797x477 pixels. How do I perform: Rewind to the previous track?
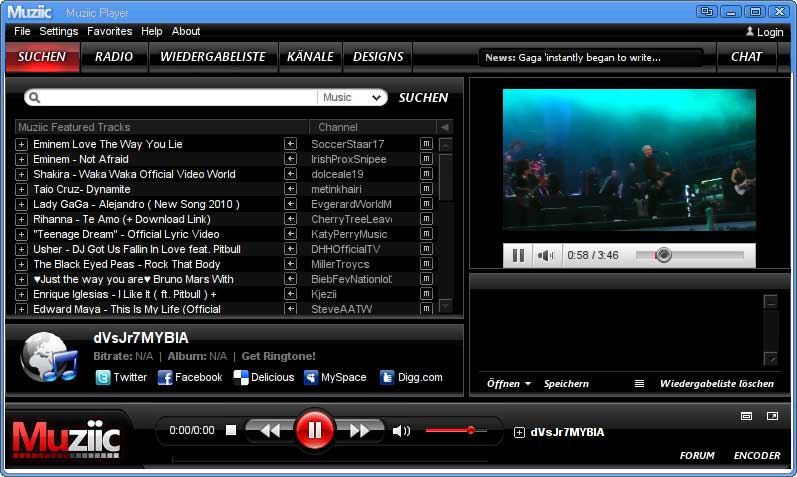269,431
